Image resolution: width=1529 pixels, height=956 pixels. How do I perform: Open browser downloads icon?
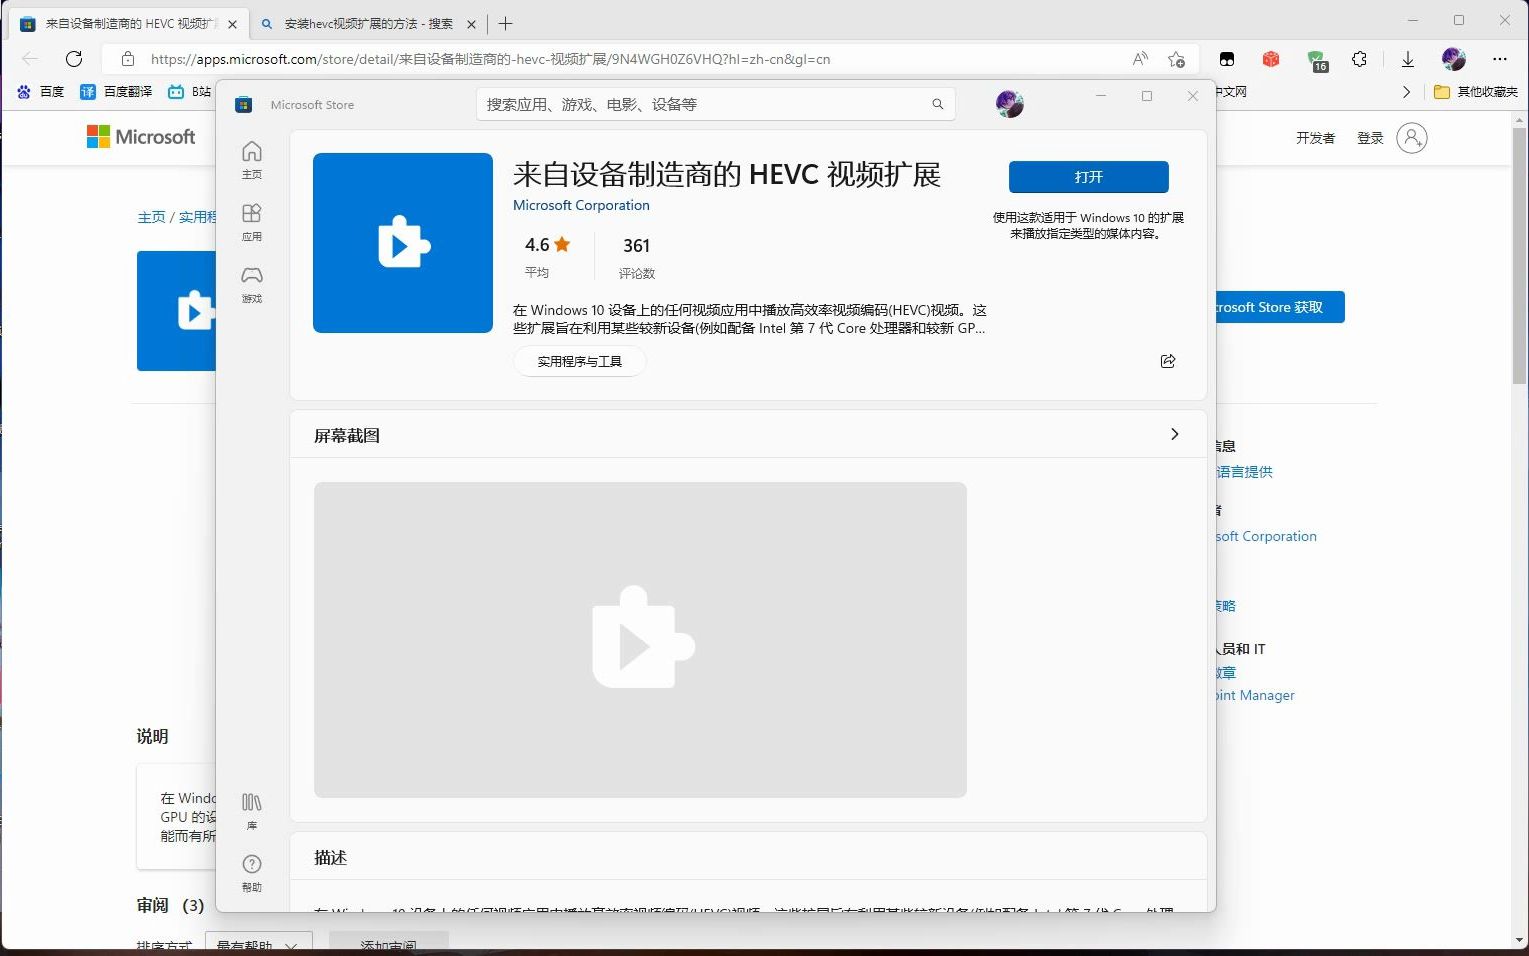click(x=1408, y=59)
